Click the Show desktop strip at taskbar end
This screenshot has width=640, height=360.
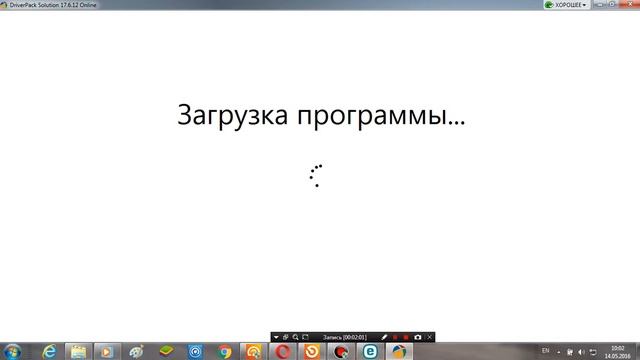click(x=637, y=351)
